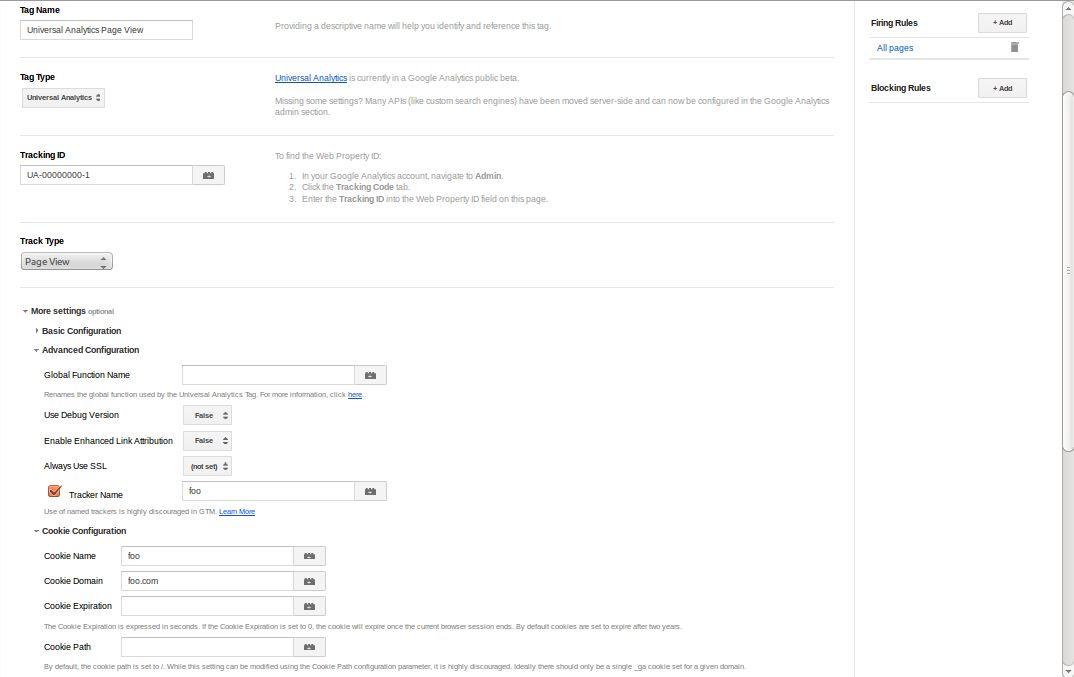Focus the empty Cookie Path field
This screenshot has height=677, width=1074.
[207, 647]
